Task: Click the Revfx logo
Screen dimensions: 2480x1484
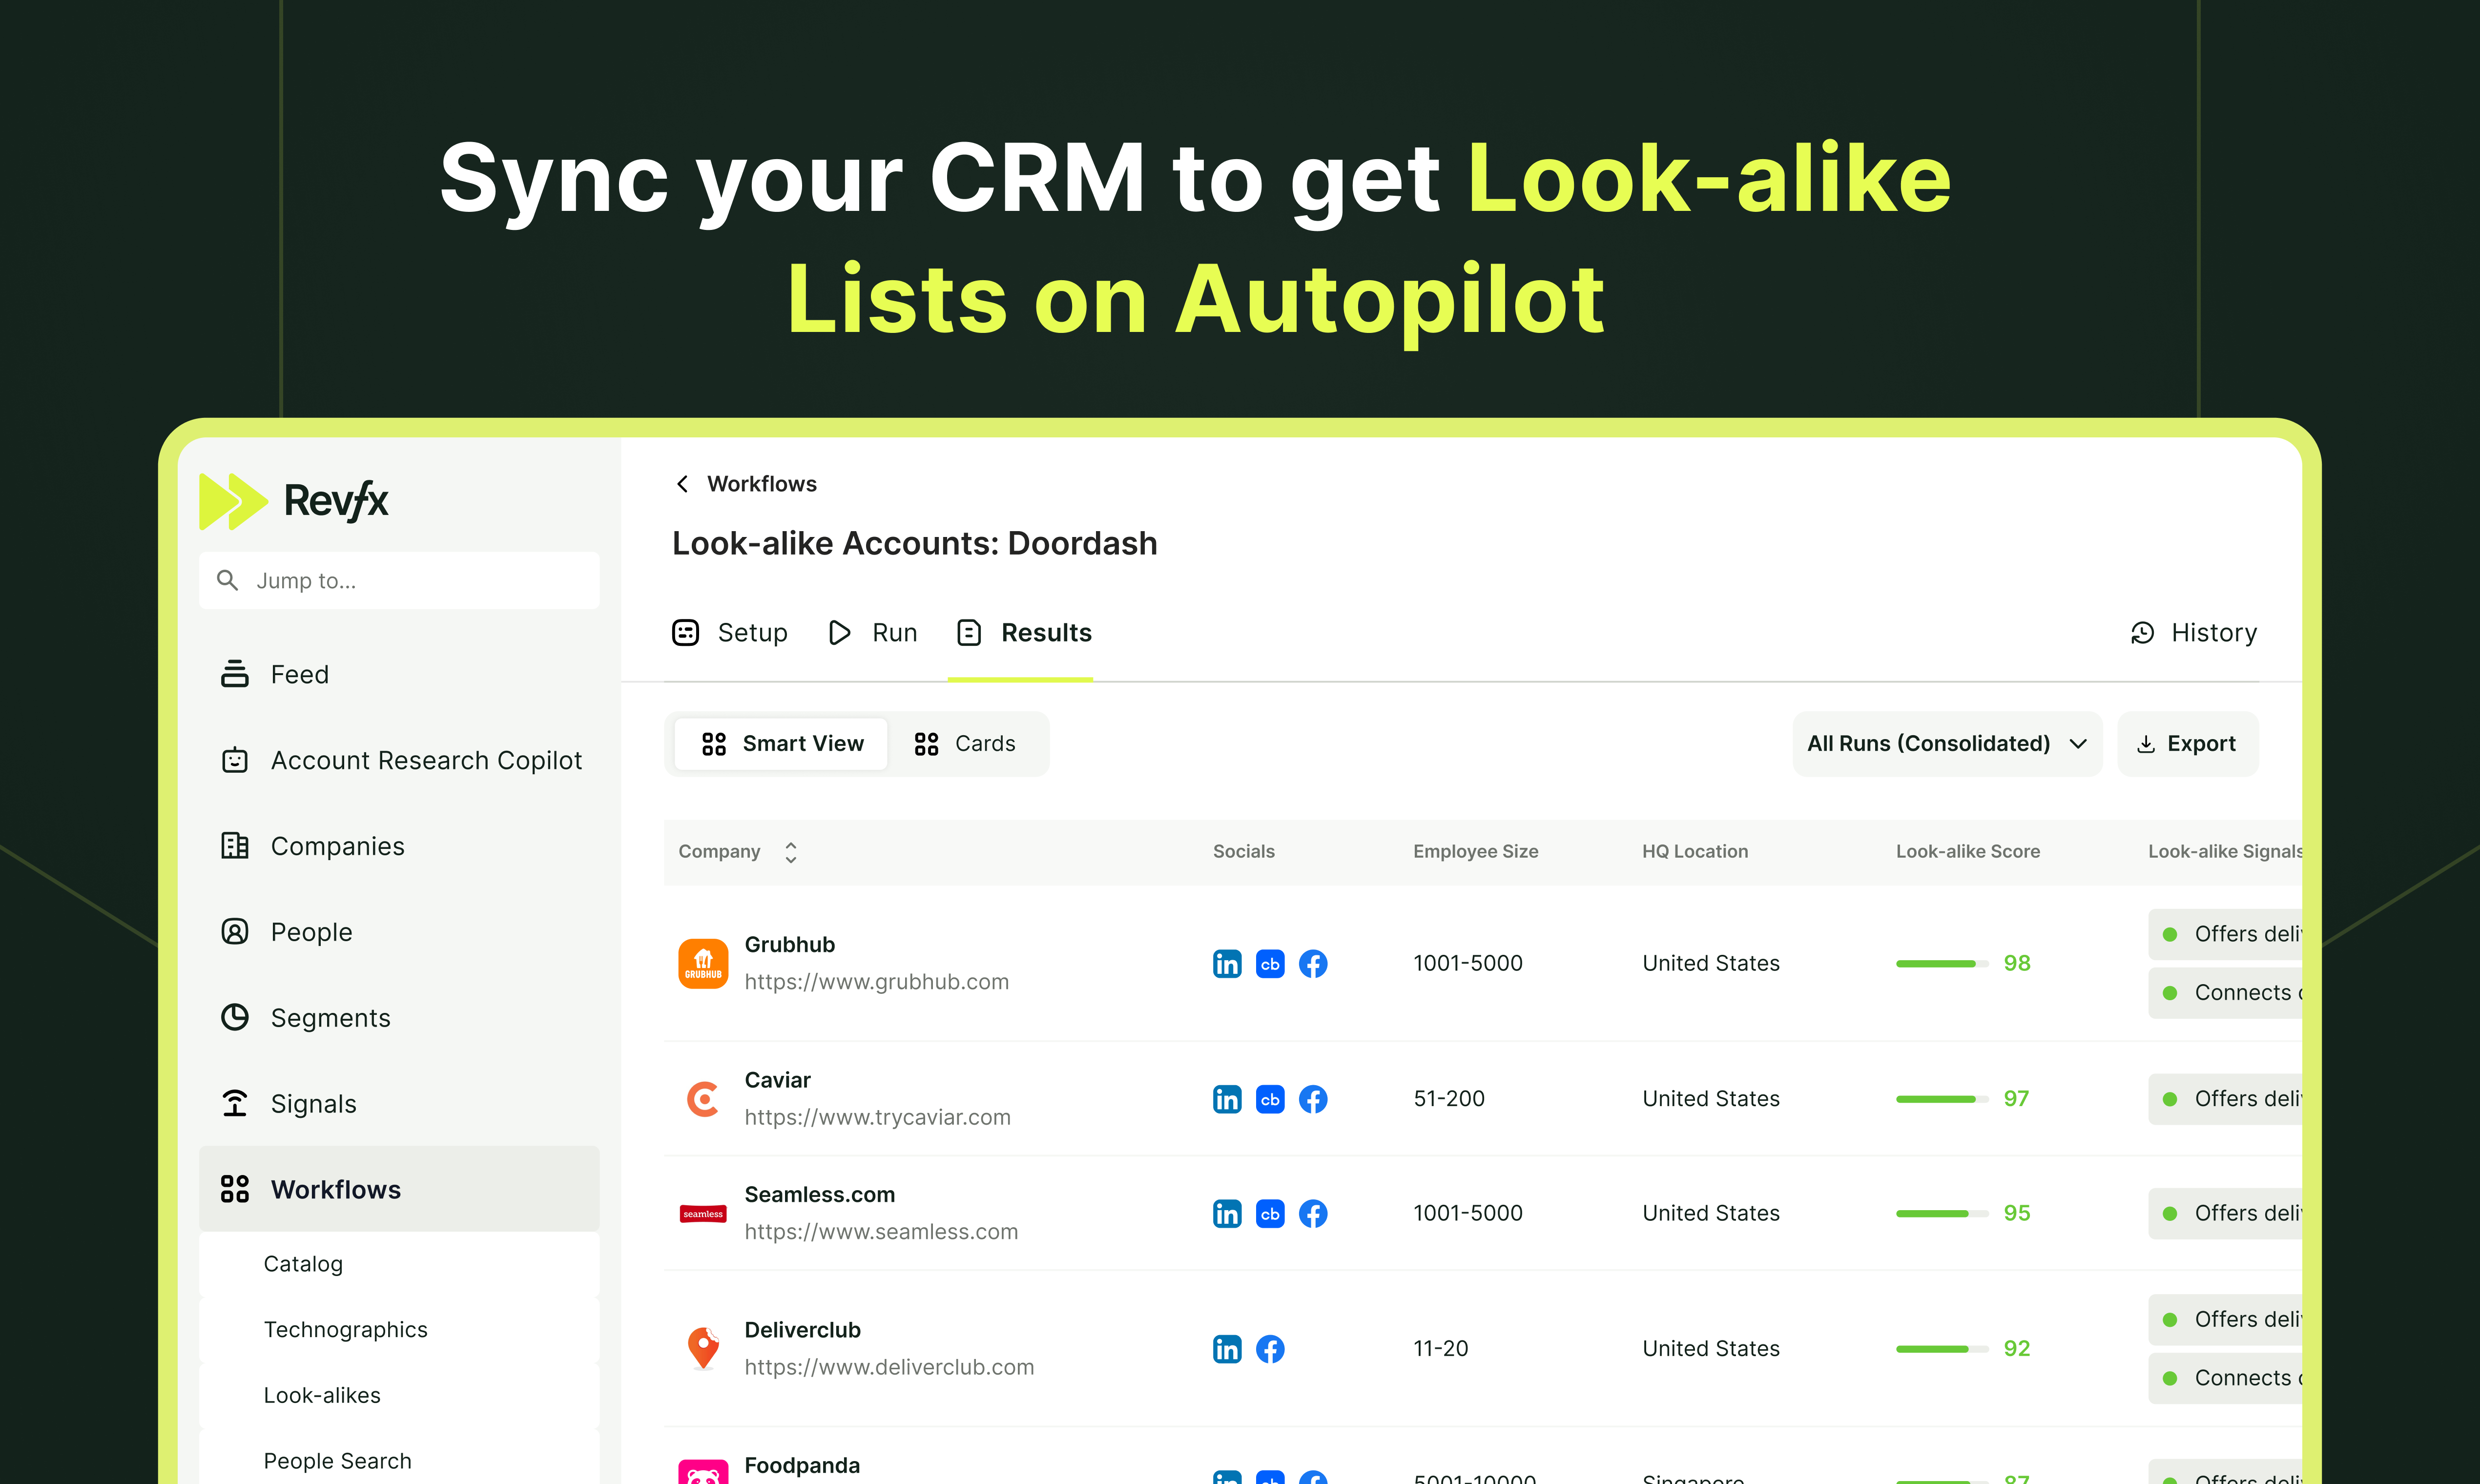Action: pos(293,501)
